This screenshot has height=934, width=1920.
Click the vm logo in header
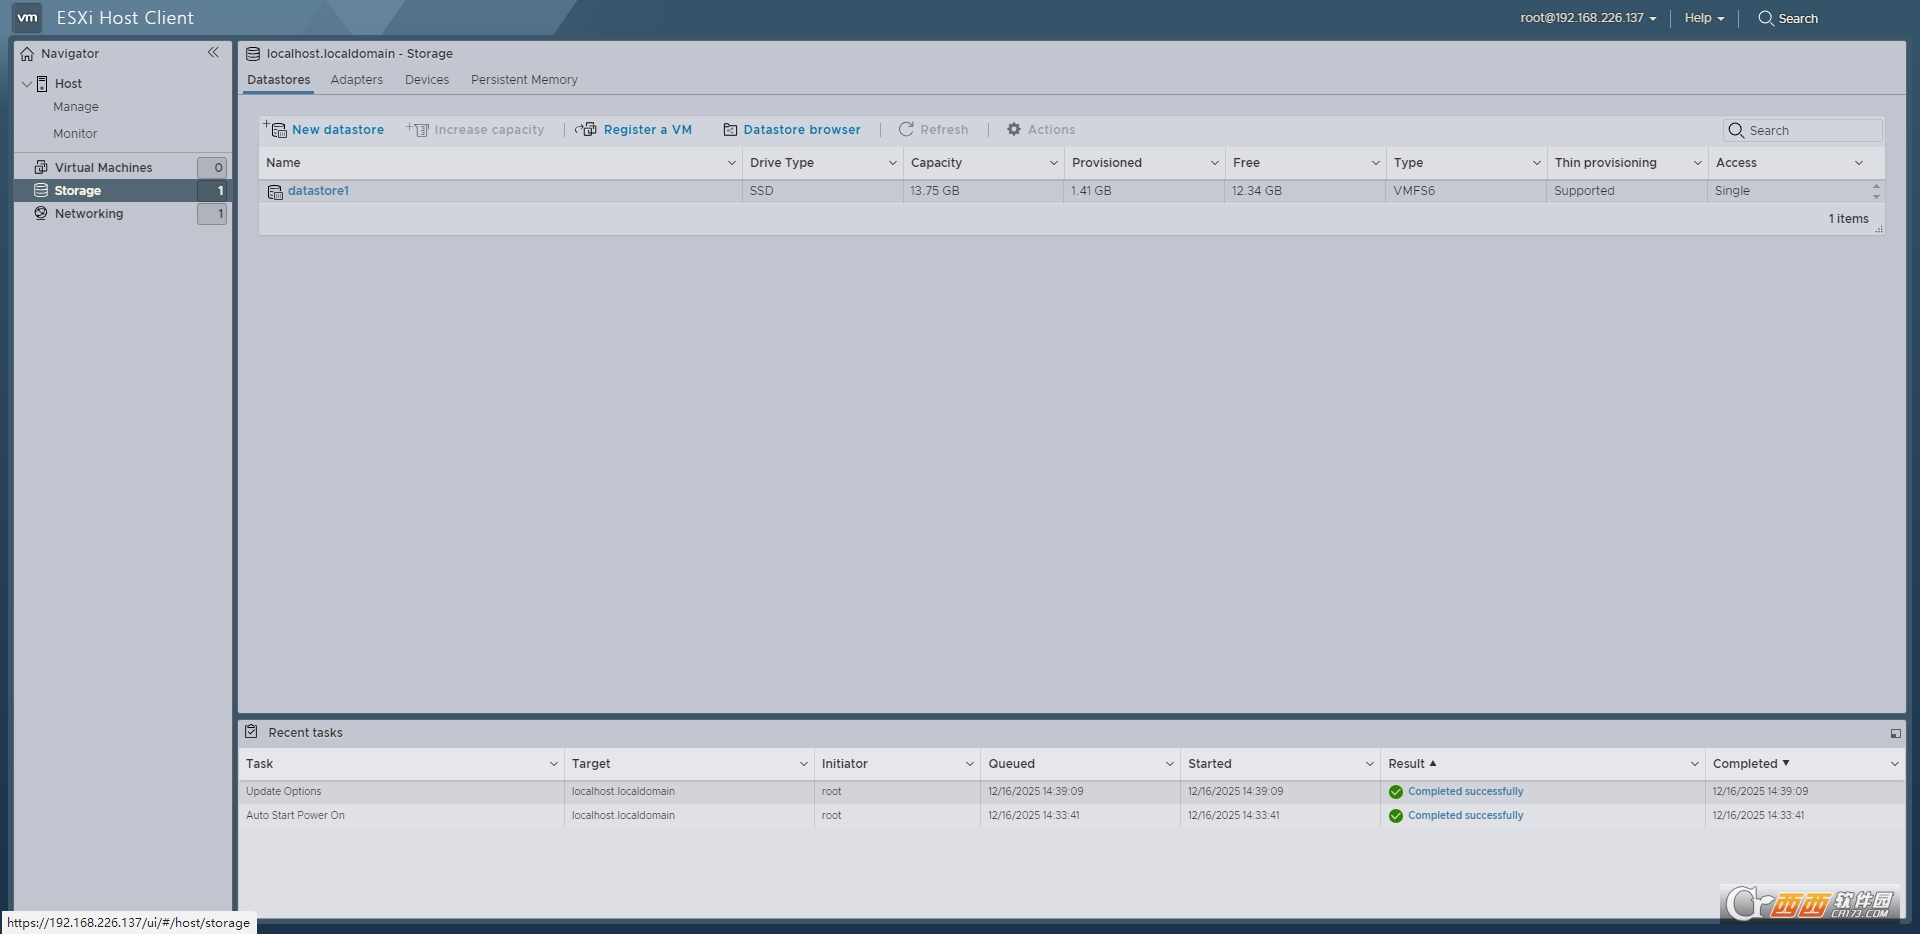pos(27,17)
